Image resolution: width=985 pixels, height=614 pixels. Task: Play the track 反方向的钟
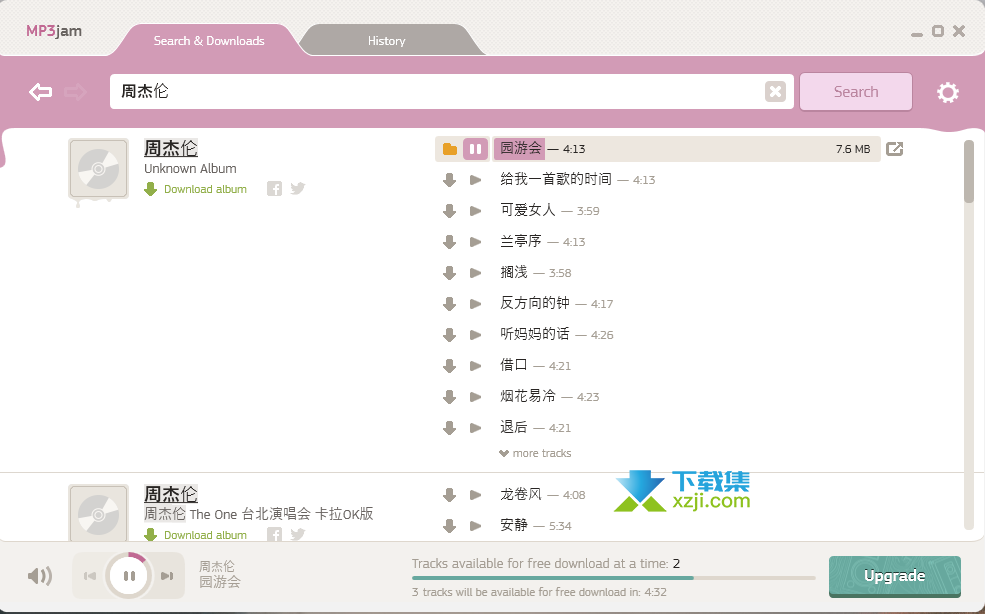(476, 304)
